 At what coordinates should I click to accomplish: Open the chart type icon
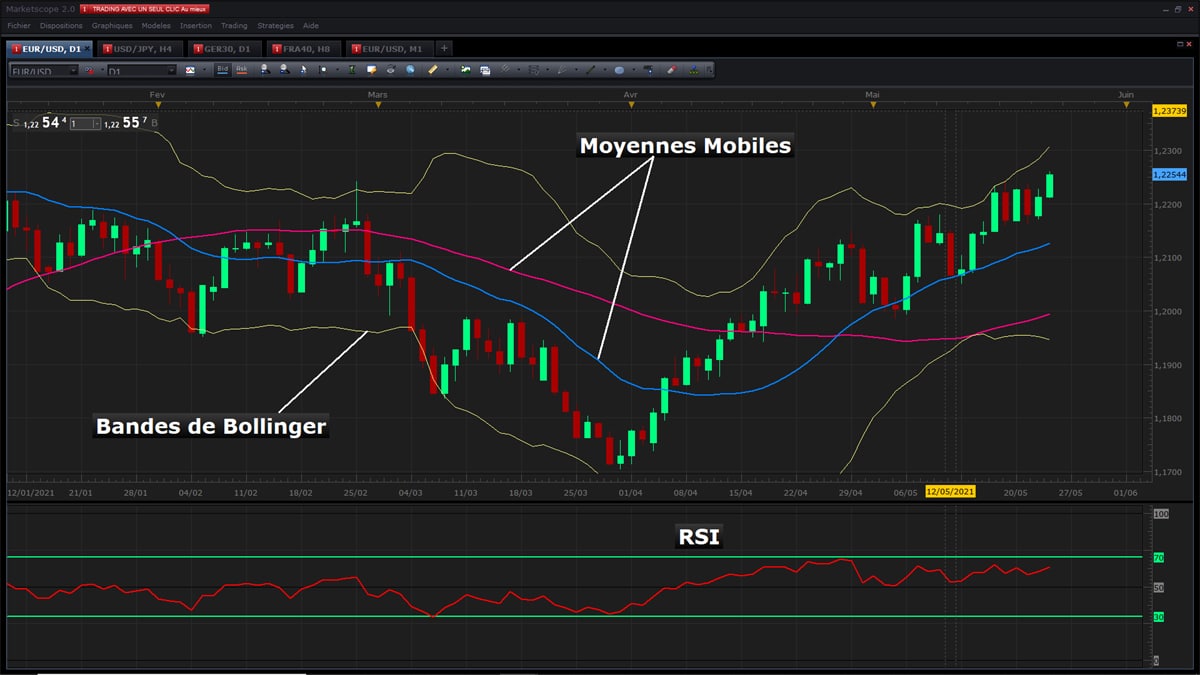pyautogui.click(x=190, y=70)
